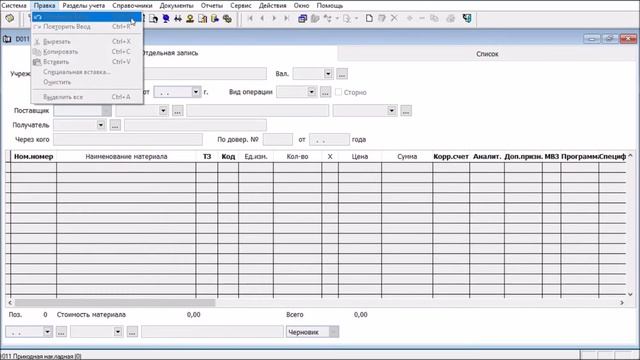Expand the Вид операции dropdown

coord(311,92)
